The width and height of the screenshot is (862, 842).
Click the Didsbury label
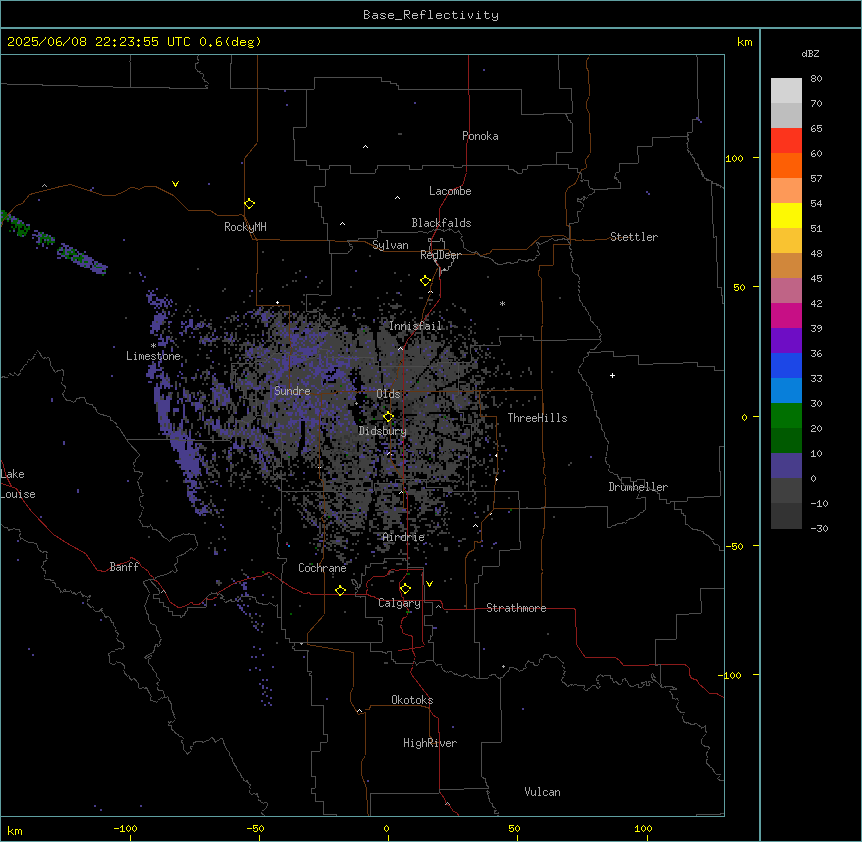pyautogui.click(x=383, y=431)
